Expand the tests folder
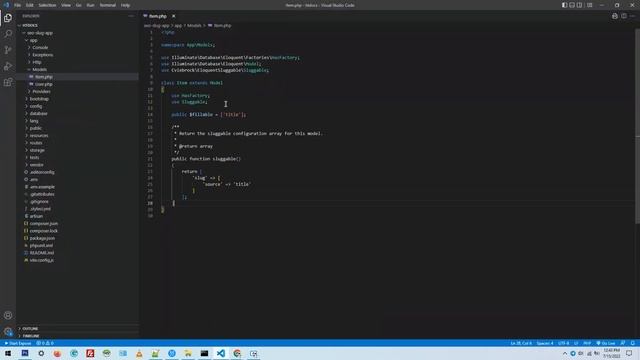Image resolution: width=640 pixels, height=360 pixels. coord(34,158)
